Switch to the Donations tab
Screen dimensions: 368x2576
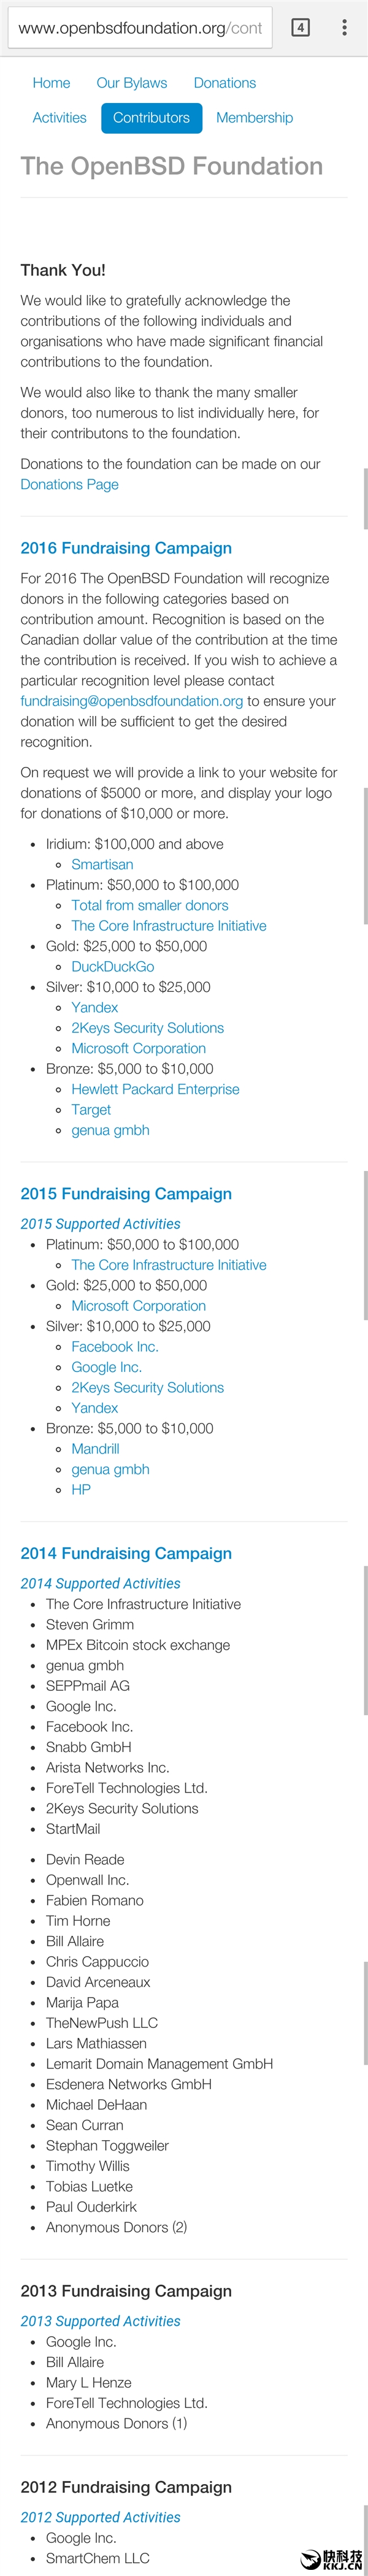pyautogui.click(x=225, y=83)
